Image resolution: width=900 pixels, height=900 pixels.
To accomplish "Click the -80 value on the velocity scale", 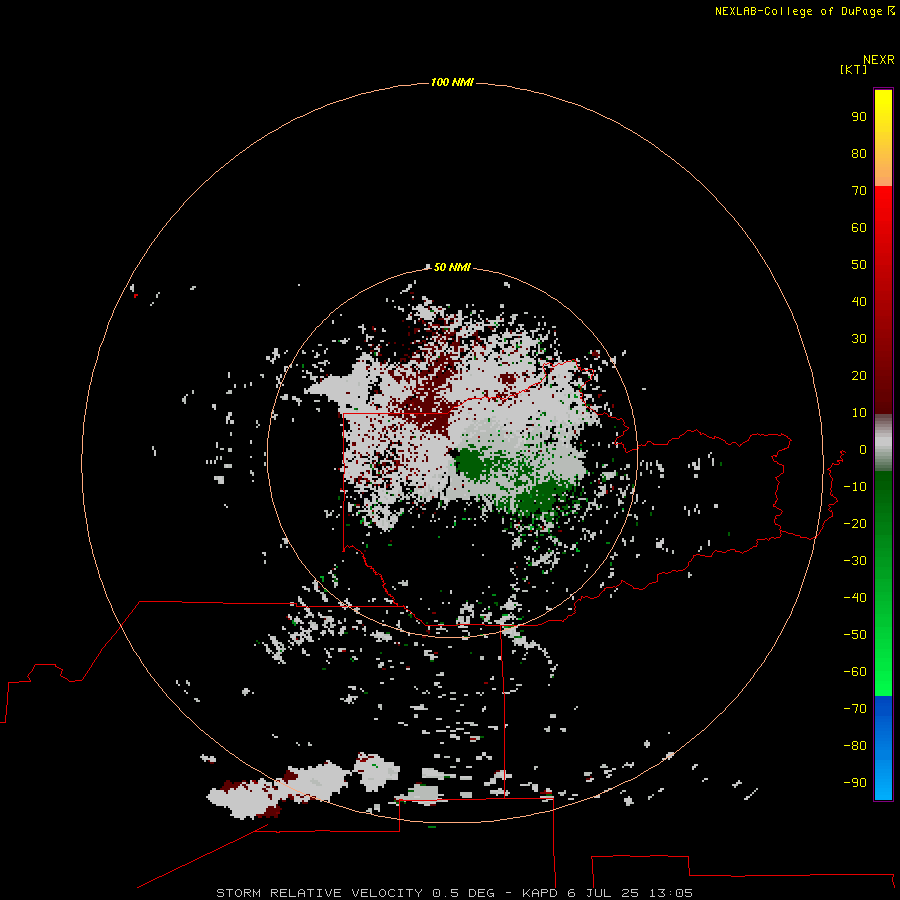I will tap(855, 746).
